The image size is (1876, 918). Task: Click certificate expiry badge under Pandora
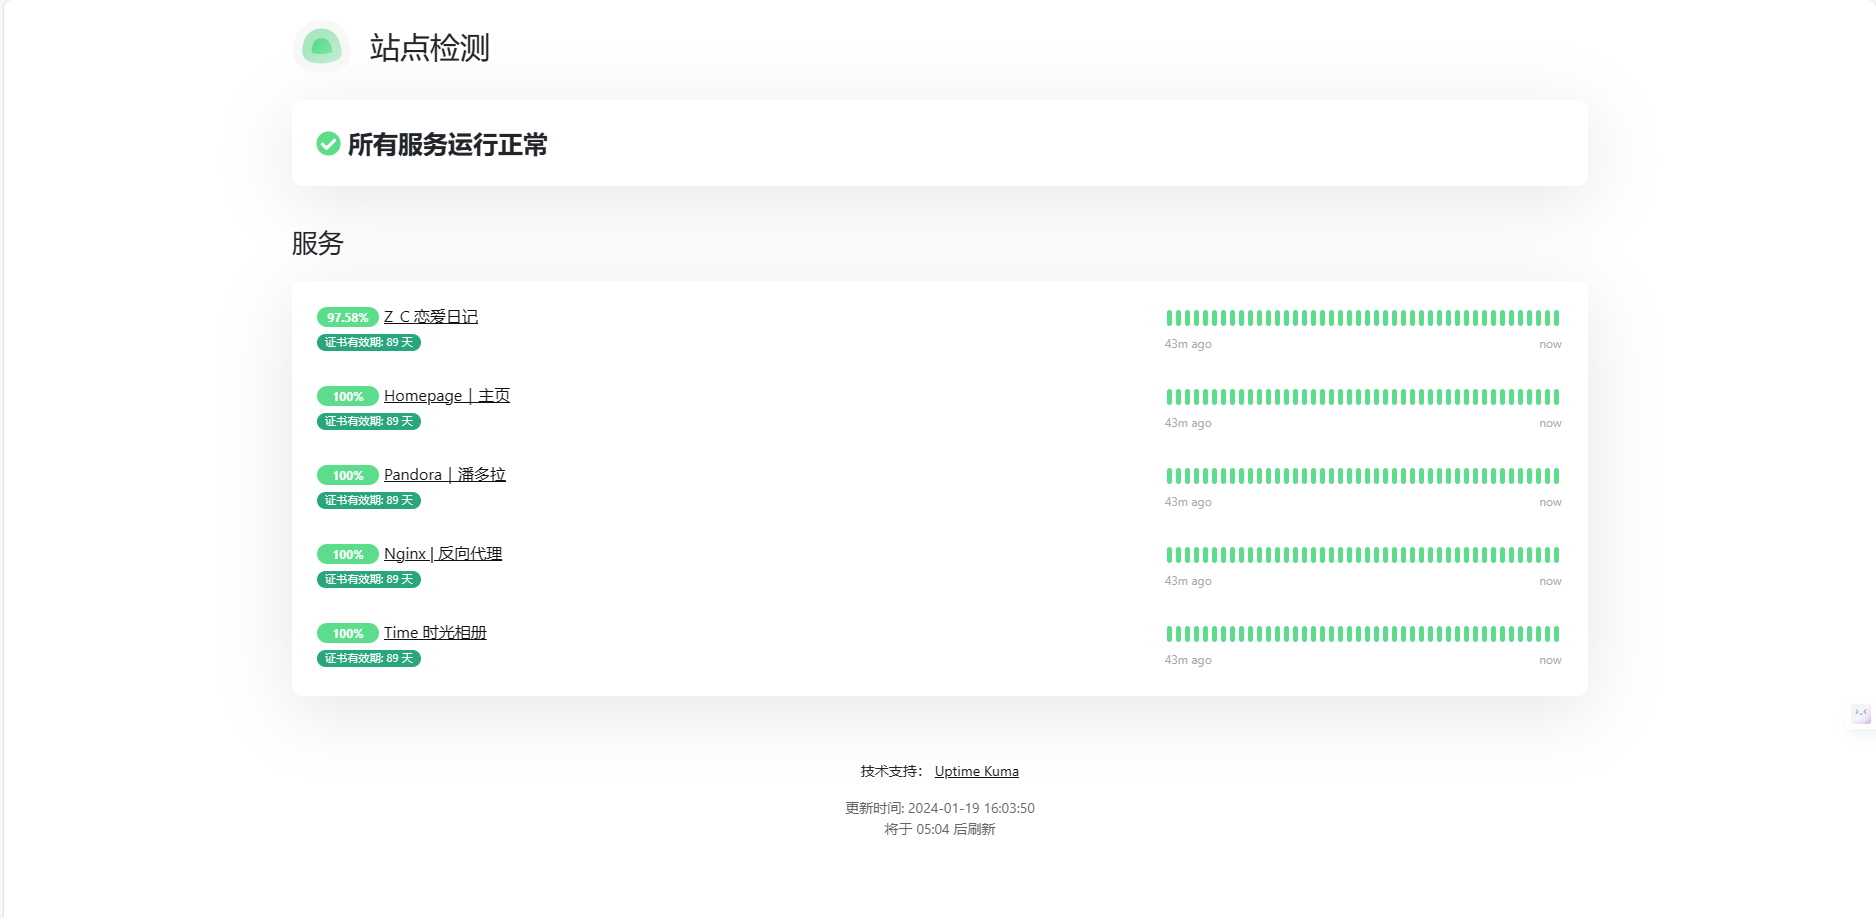(369, 500)
